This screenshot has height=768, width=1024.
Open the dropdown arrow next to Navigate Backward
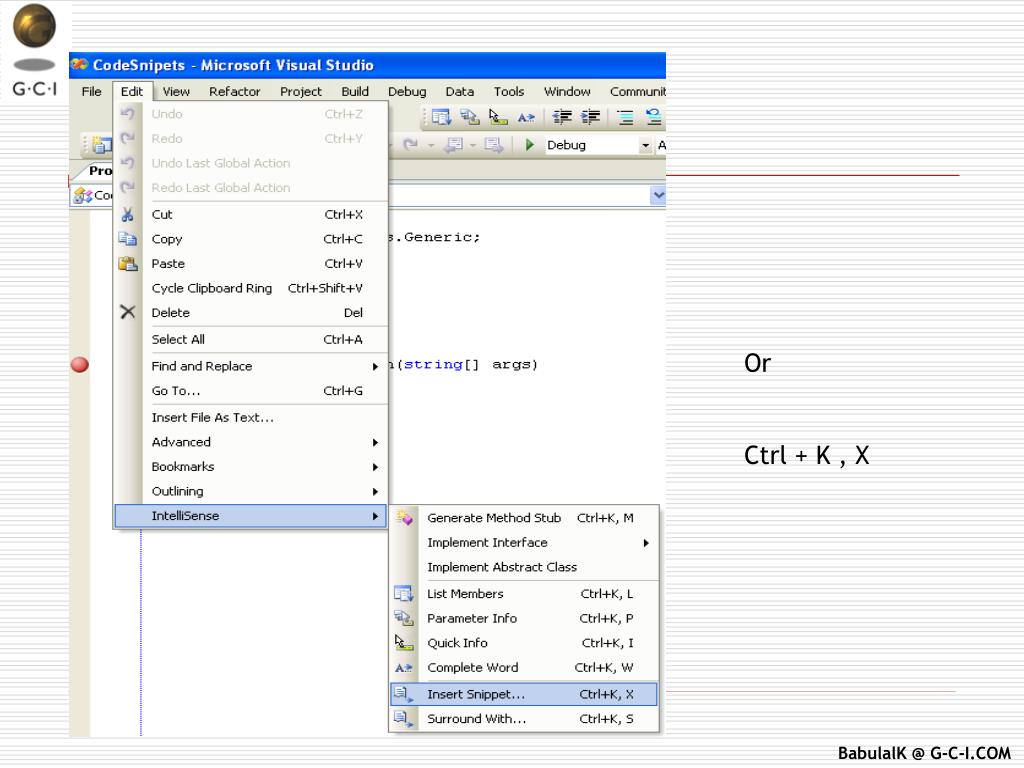point(473,145)
